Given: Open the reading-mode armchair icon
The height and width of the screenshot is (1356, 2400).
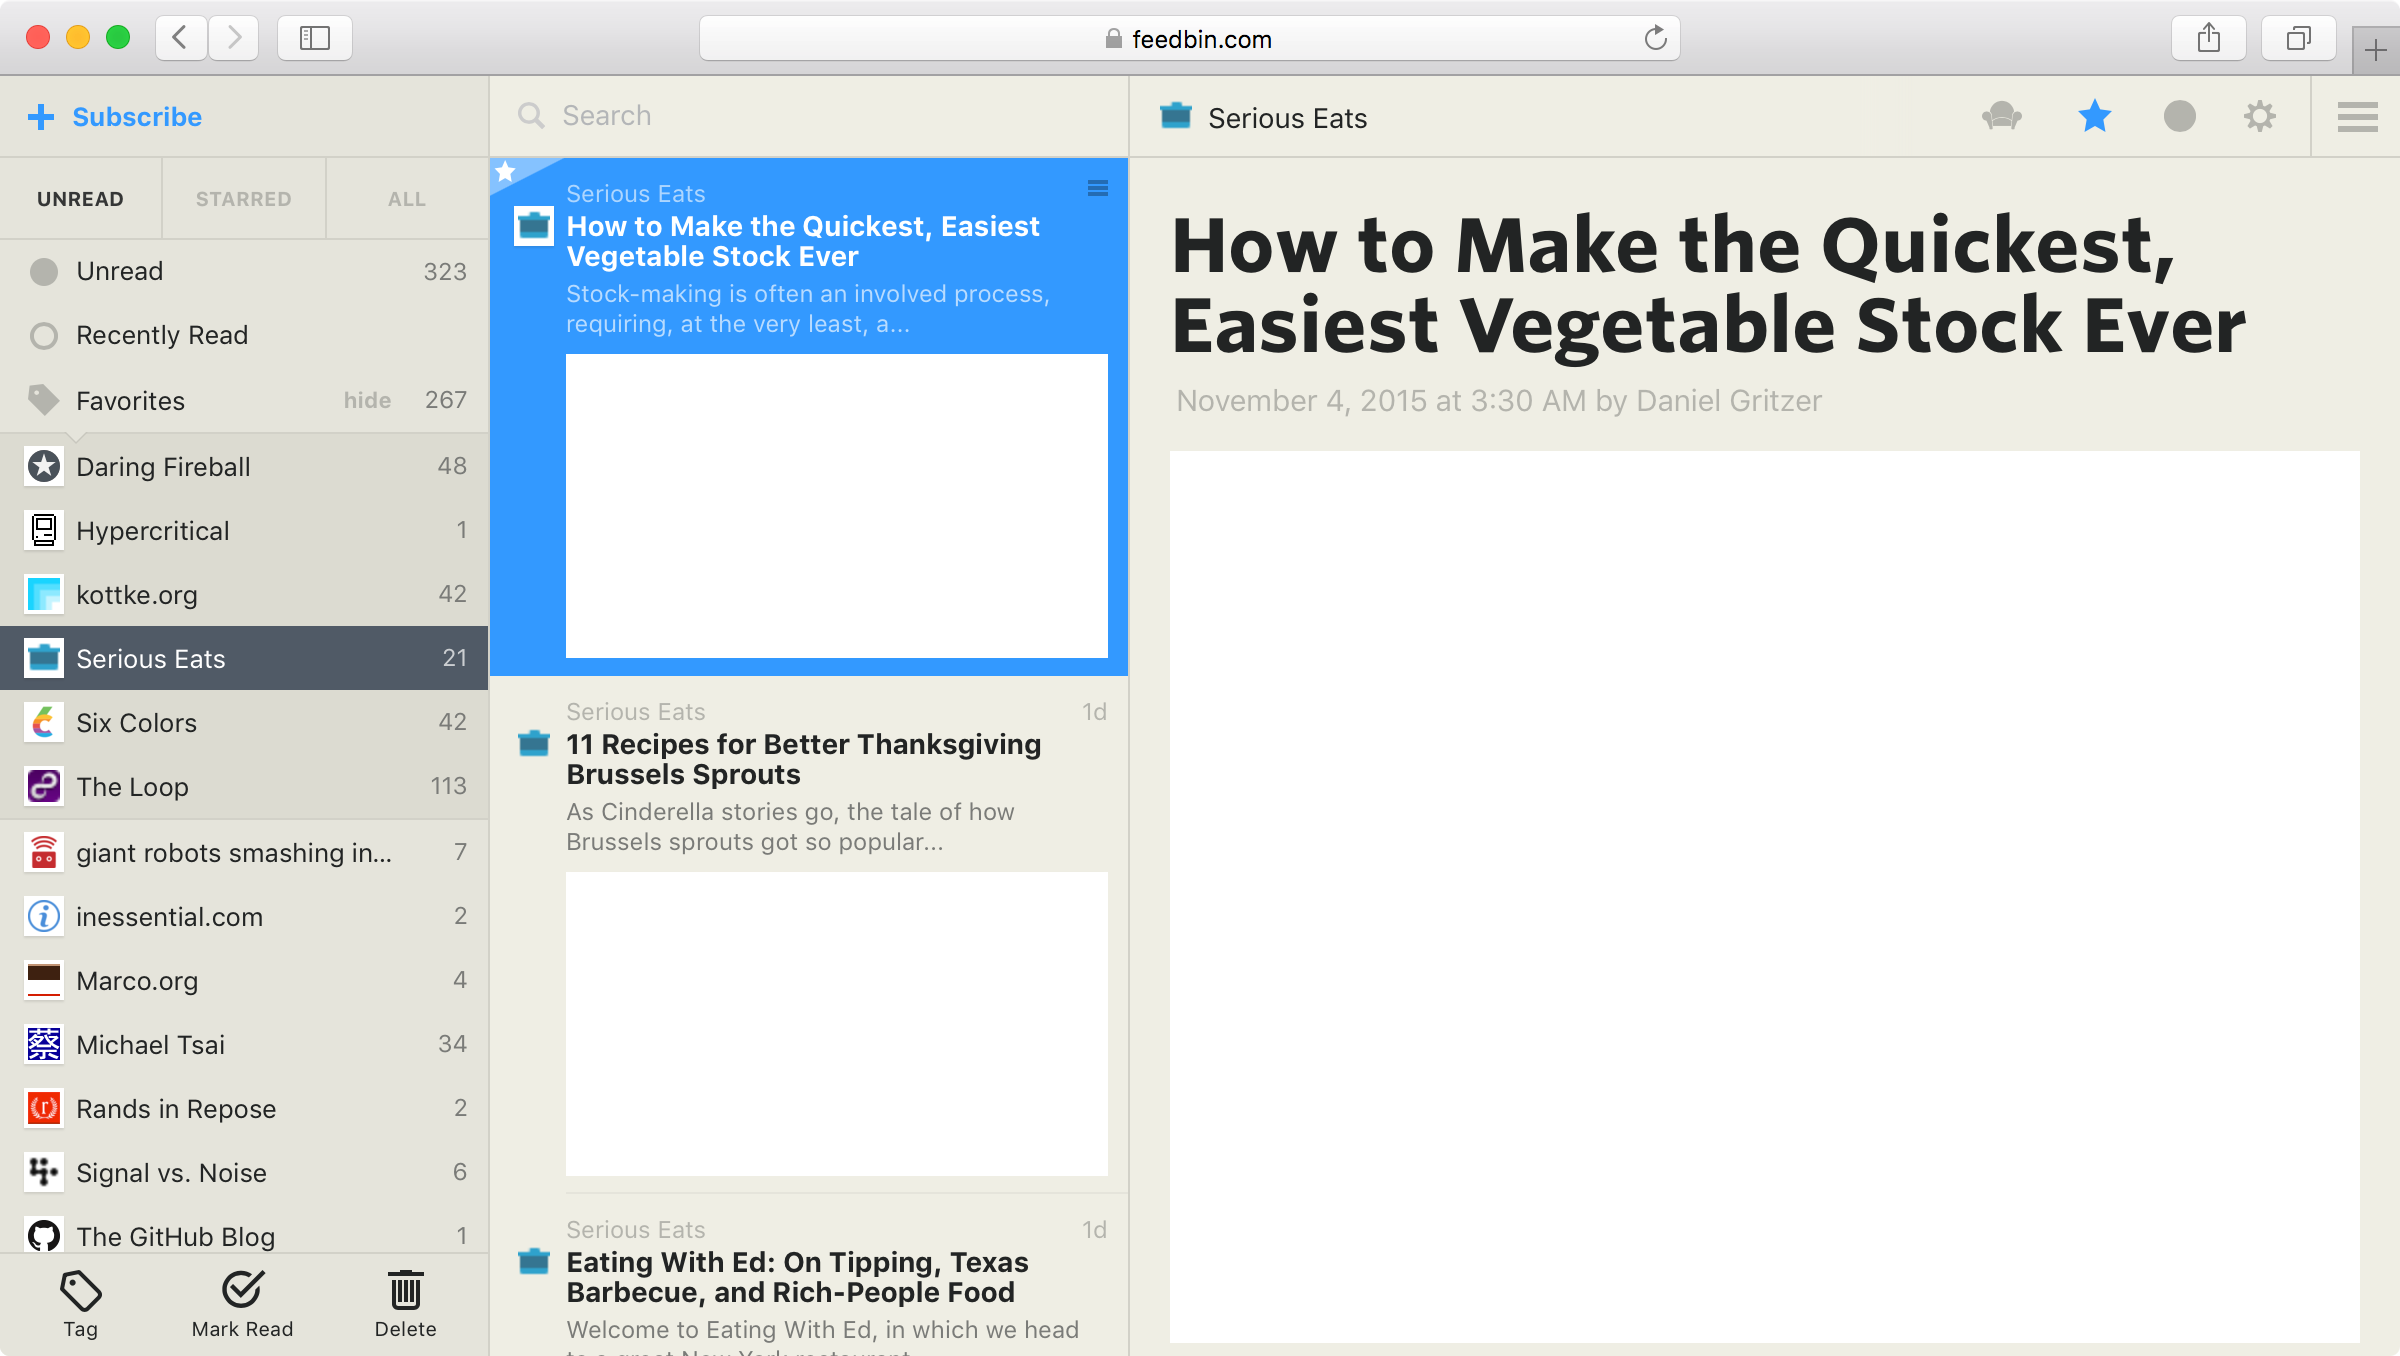Looking at the screenshot, I should [2002, 117].
